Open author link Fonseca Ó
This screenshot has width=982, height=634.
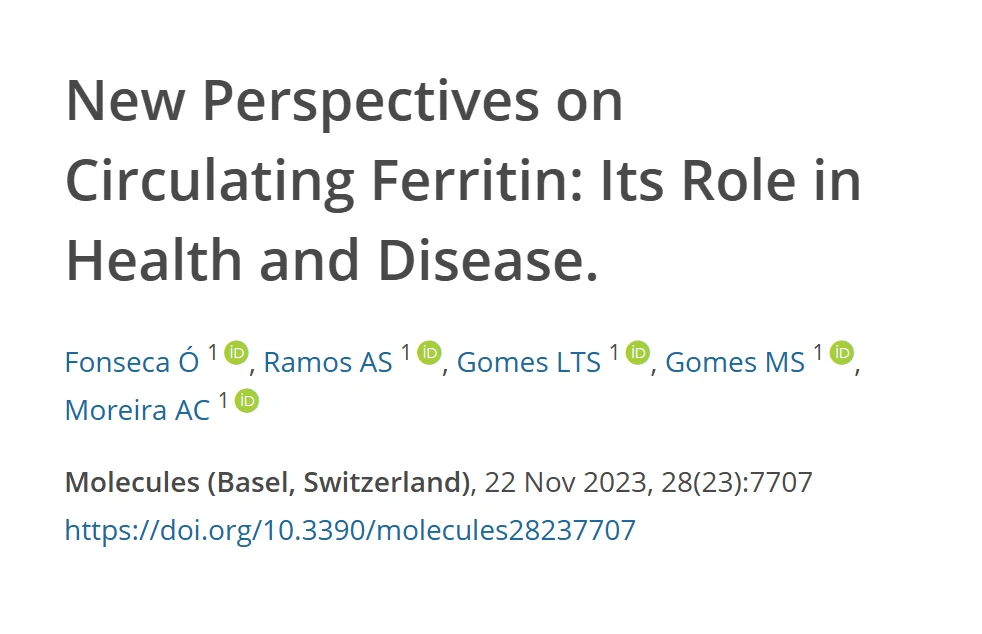click(132, 362)
